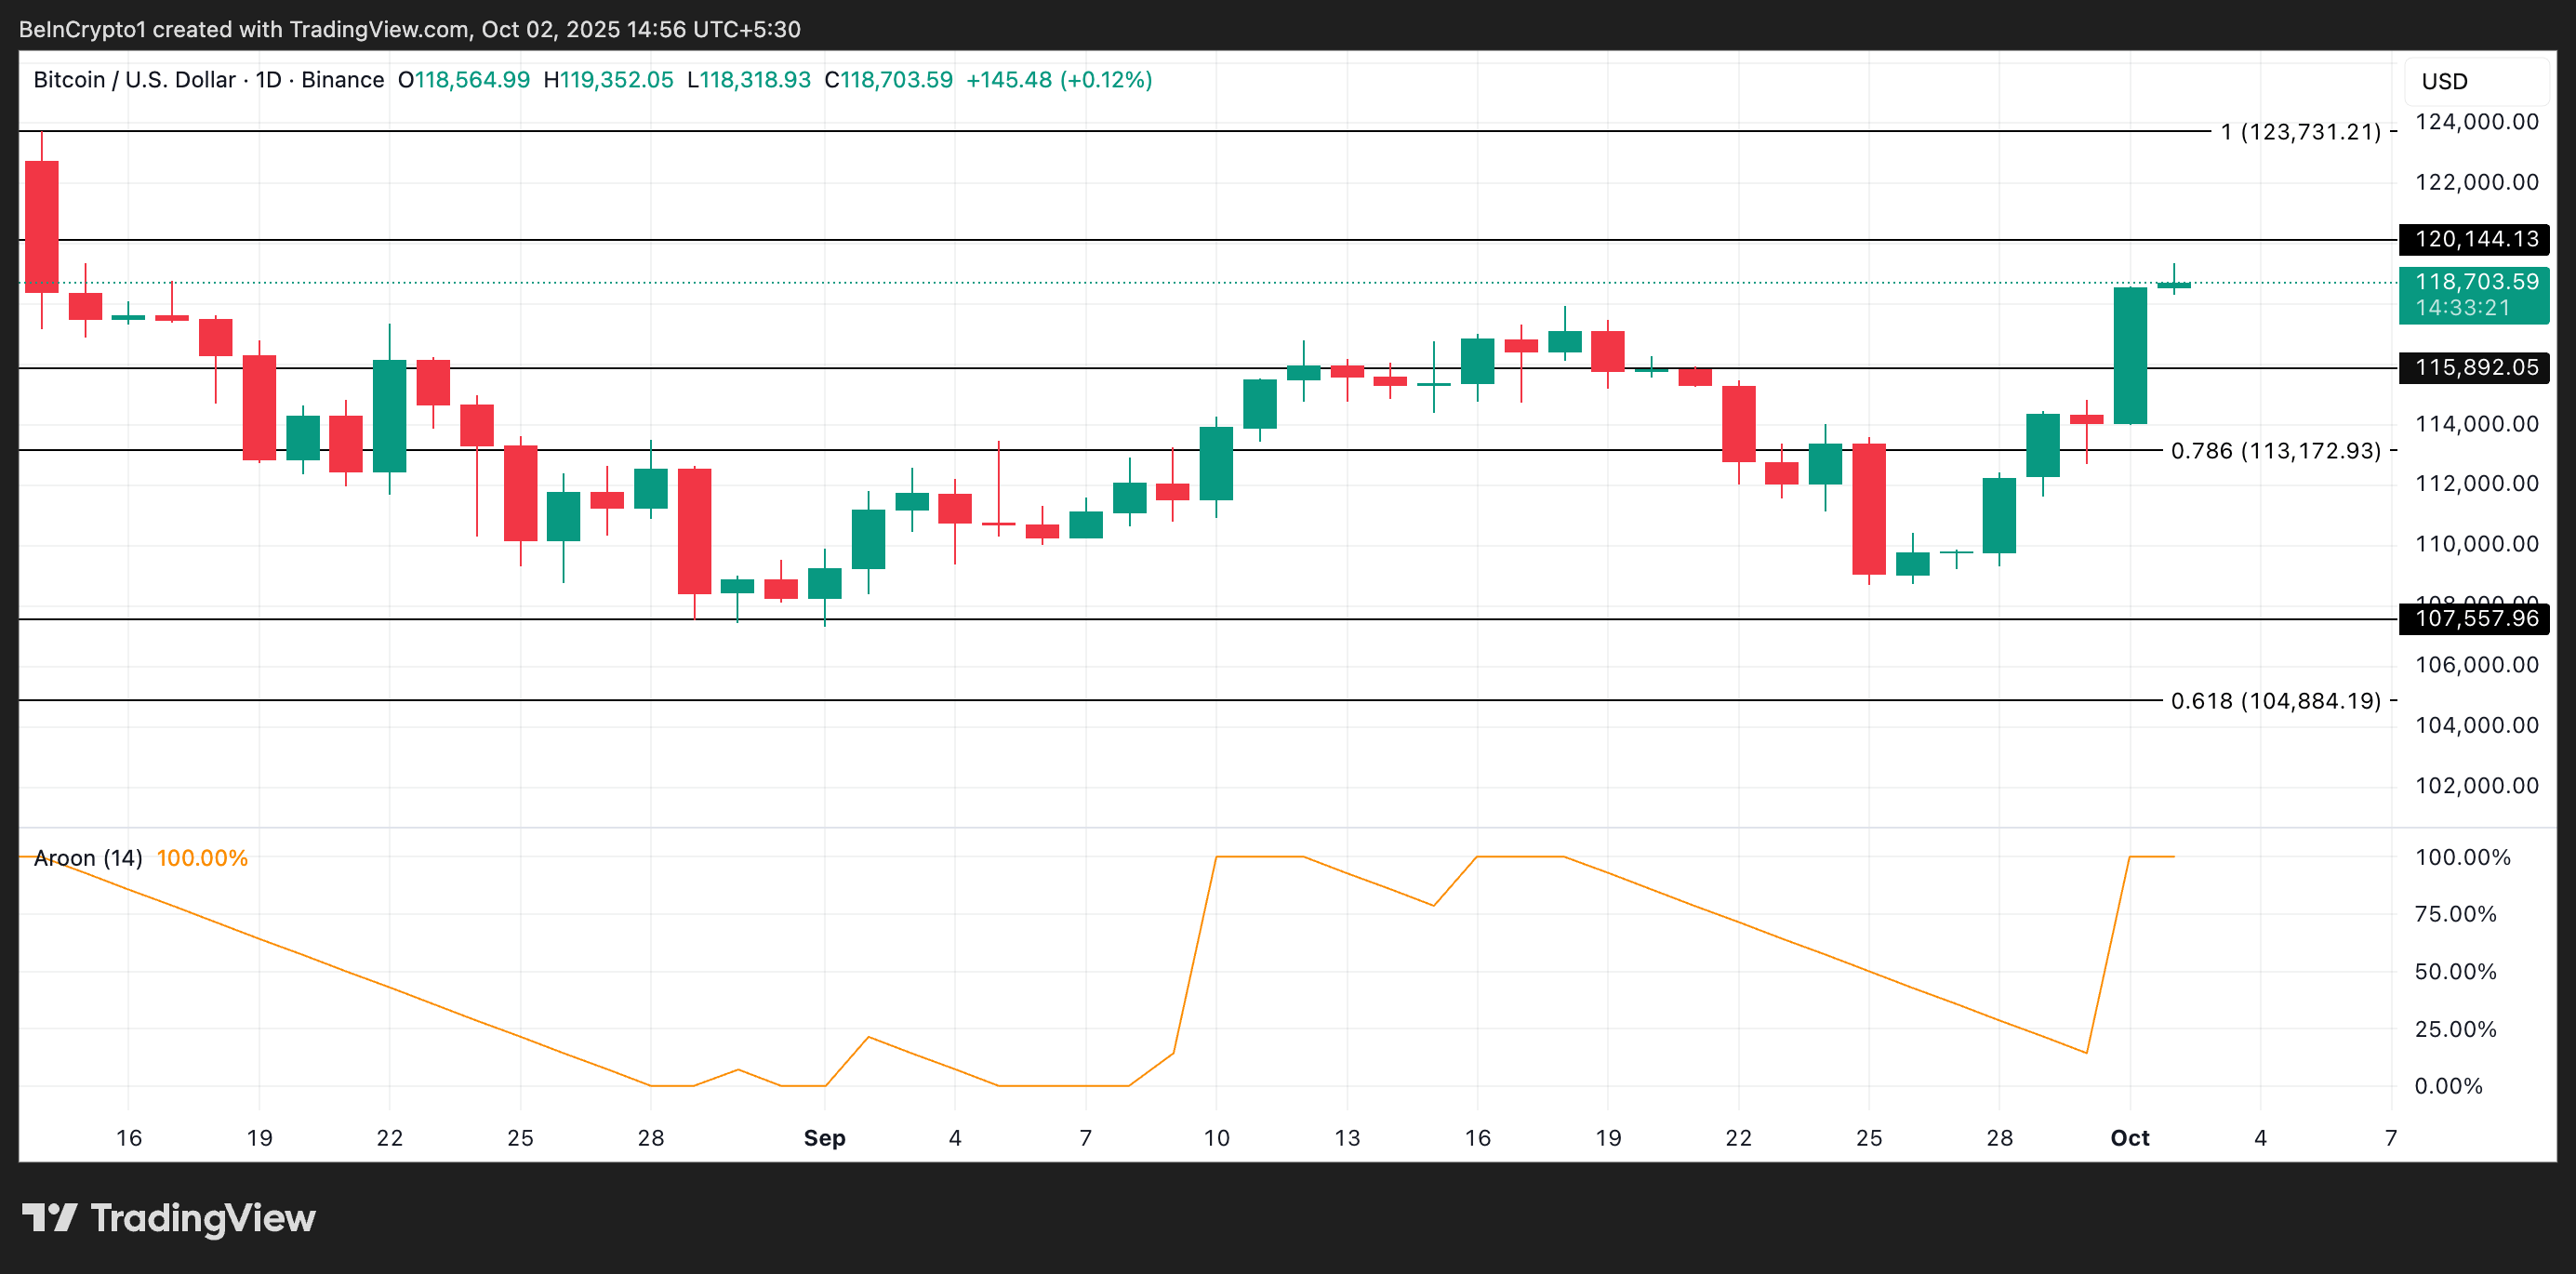
Task: Open the Aroon (14) indicator settings
Action: [x=88, y=858]
